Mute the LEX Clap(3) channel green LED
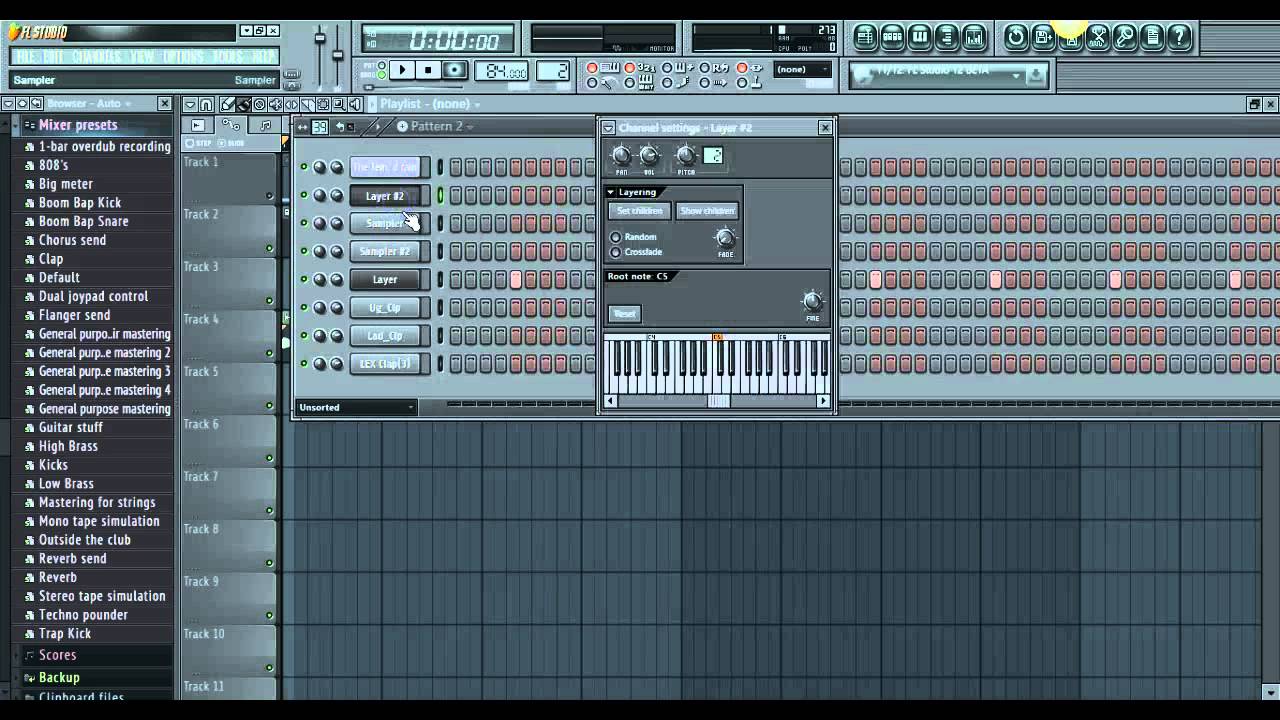This screenshot has height=720, width=1280. [x=304, y=363]
